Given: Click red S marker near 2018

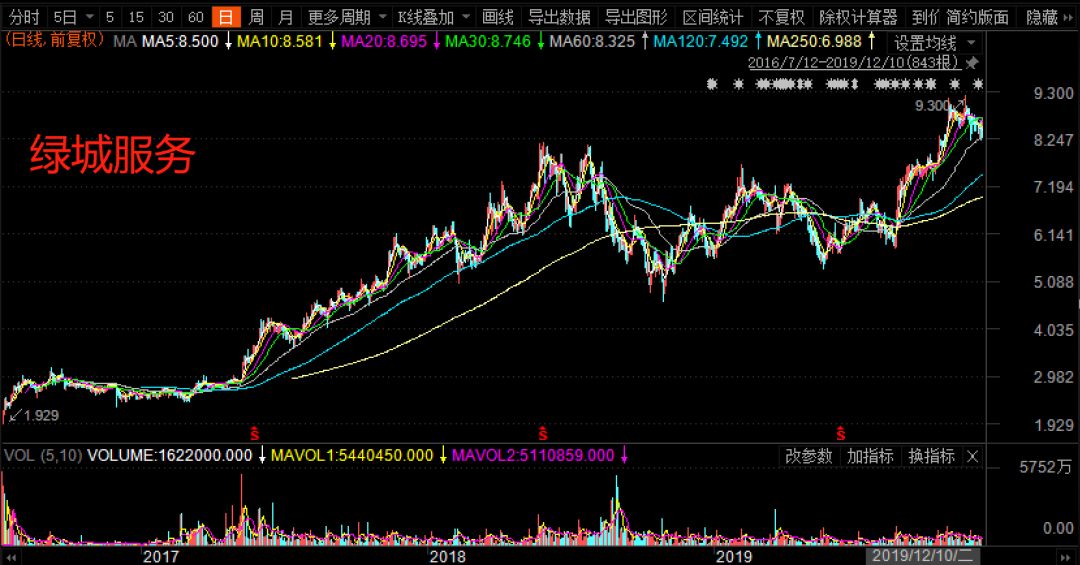Looking at the screenshot, I should pos(543,434).
